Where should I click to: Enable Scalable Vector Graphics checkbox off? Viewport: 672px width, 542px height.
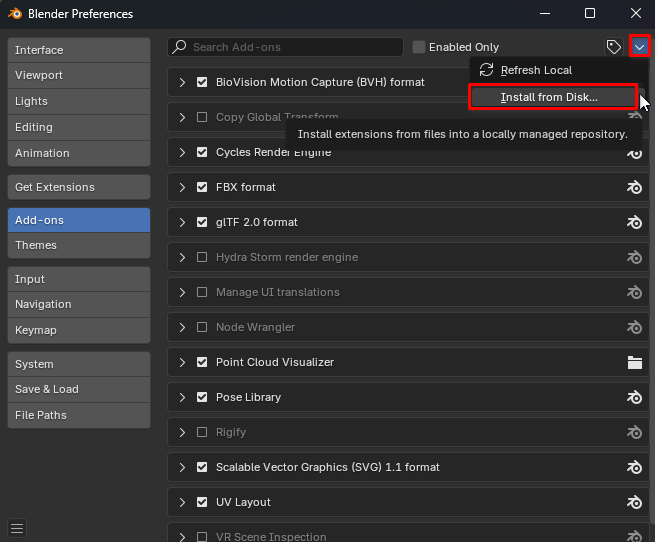[202, 467]
